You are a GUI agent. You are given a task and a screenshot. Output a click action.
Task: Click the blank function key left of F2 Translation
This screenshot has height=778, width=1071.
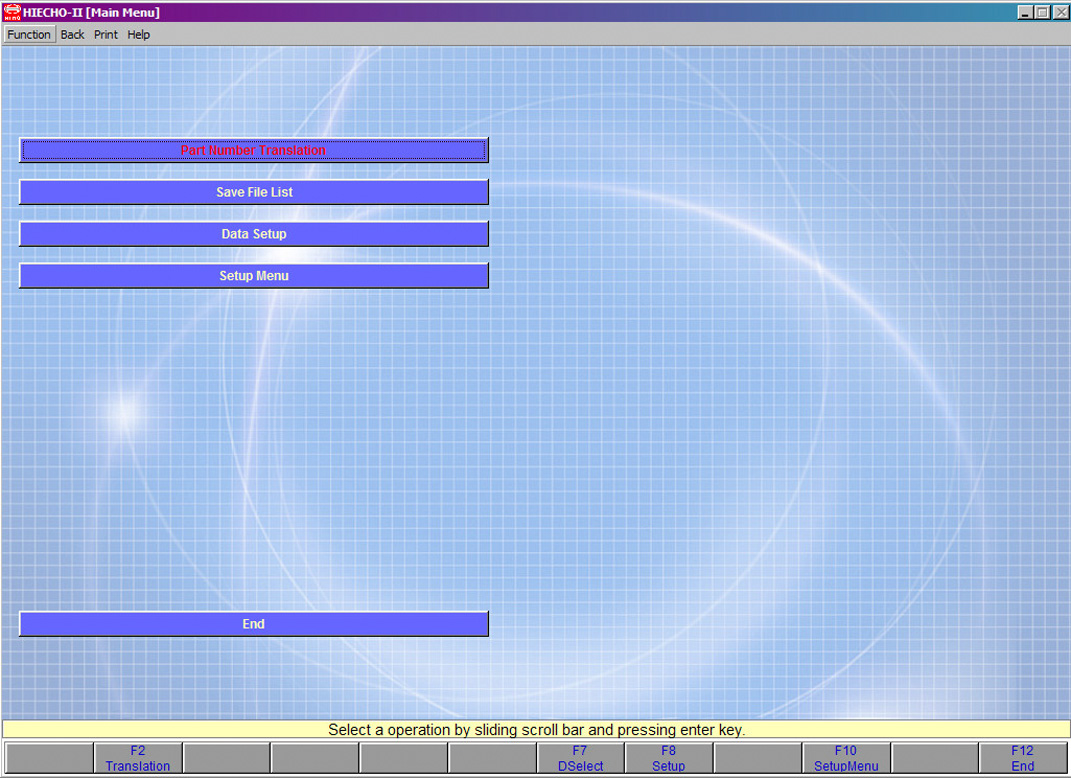[49, 758]
